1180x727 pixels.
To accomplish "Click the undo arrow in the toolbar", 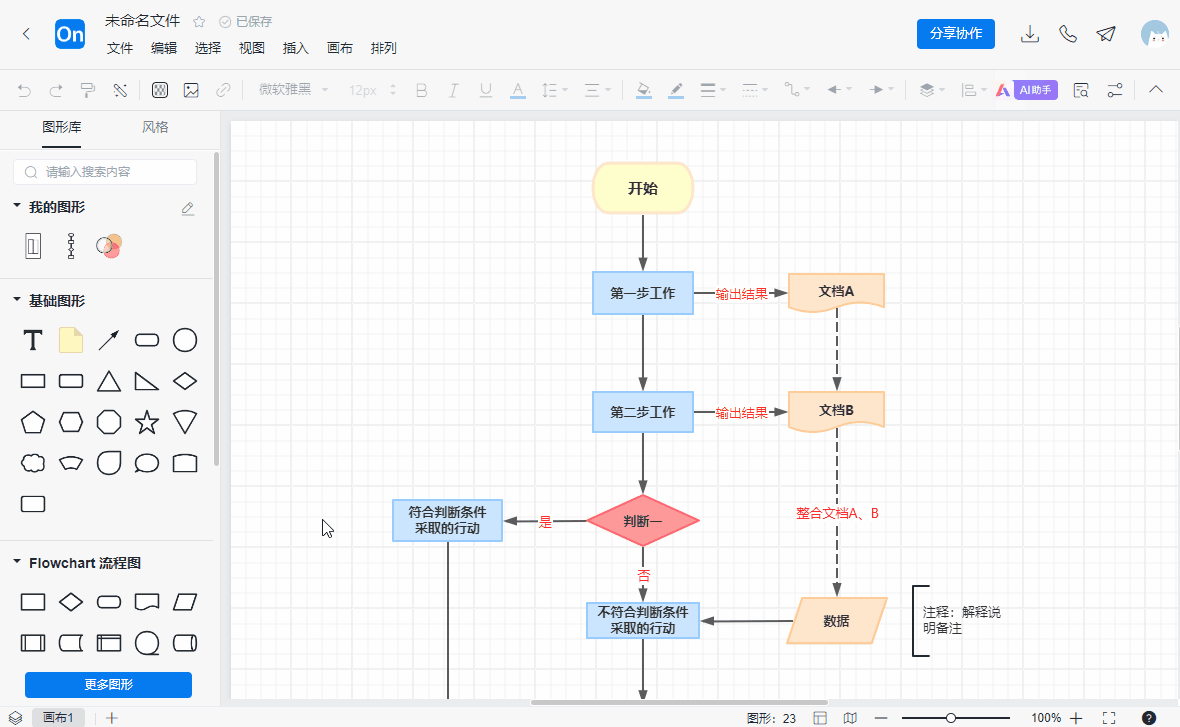I will 24,90.
